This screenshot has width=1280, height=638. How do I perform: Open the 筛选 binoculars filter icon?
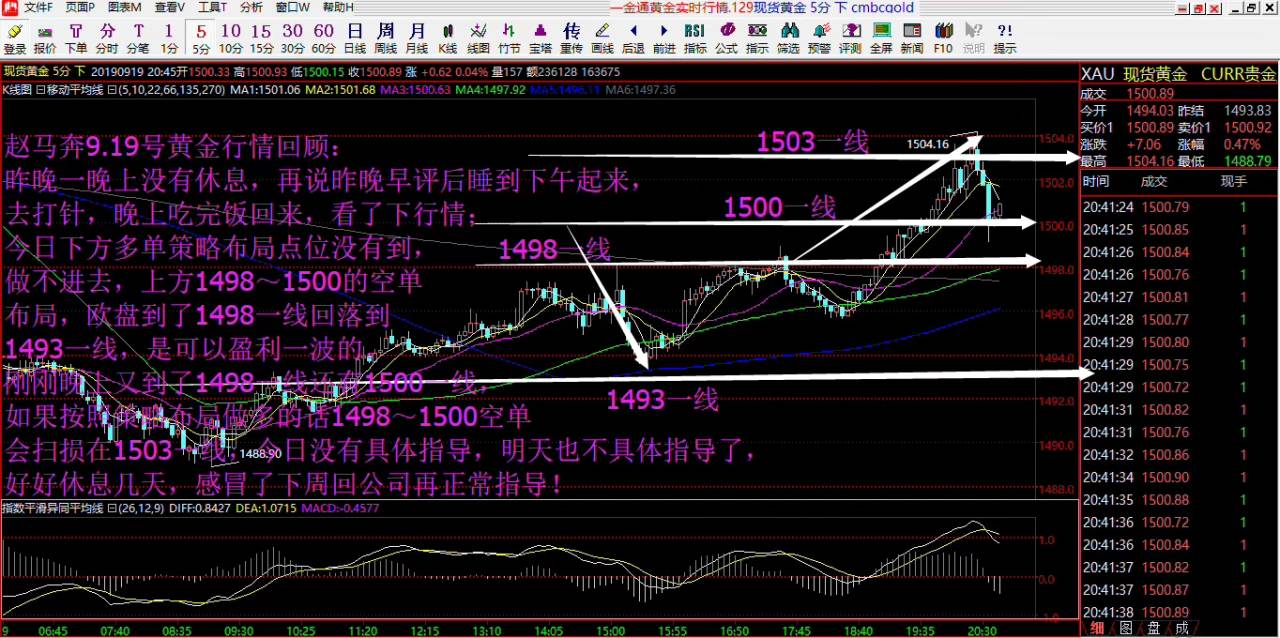[788, 38]
